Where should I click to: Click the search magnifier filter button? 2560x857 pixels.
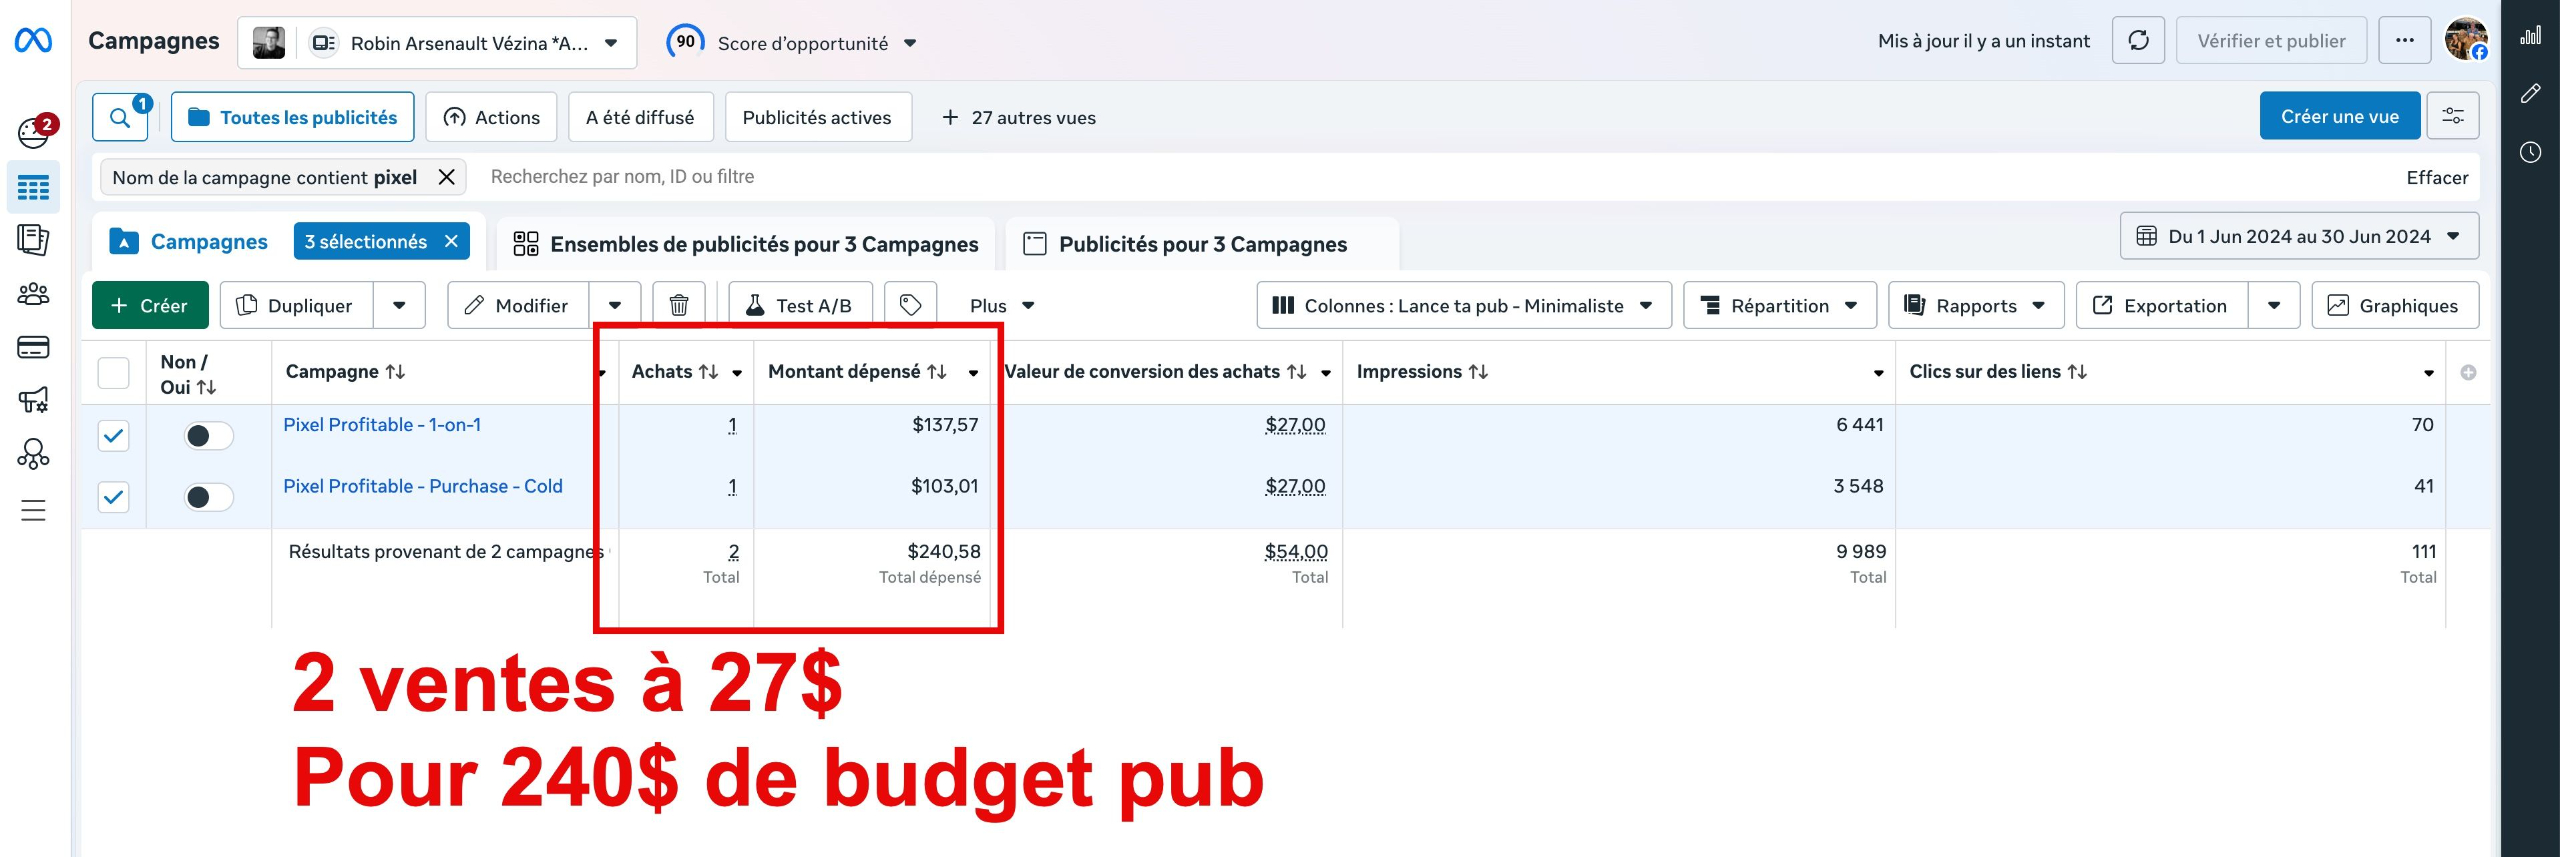click(120, 118)
